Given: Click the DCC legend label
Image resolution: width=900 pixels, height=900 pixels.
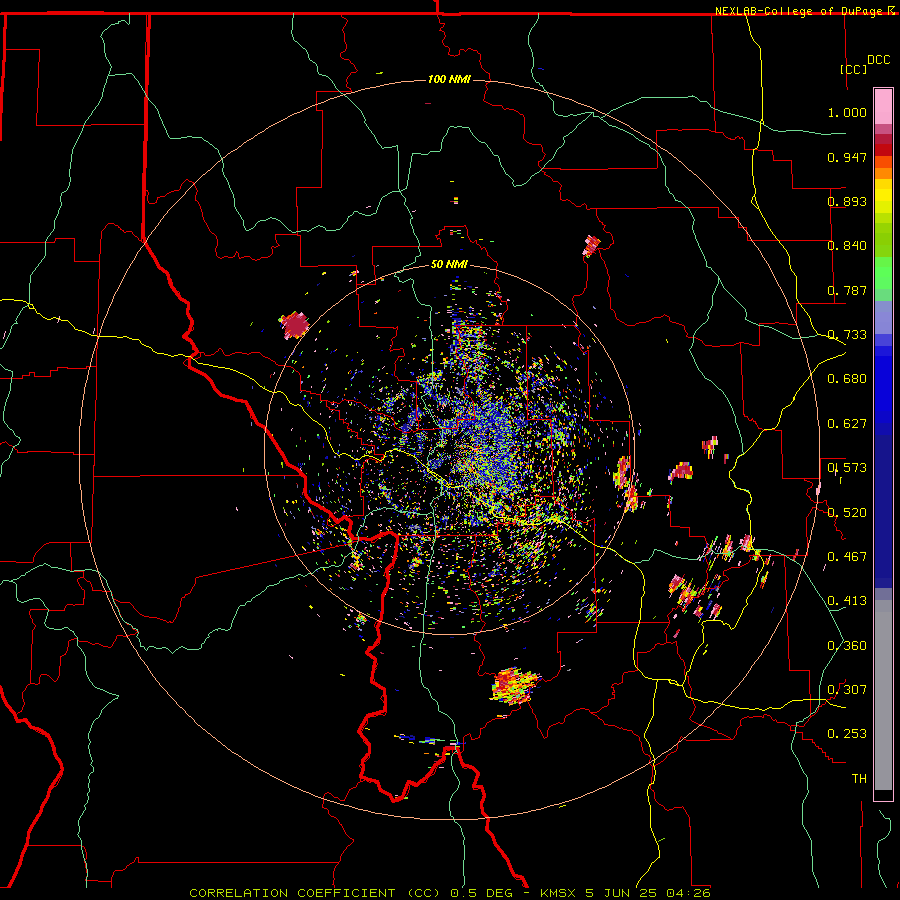Looking at the screenshot, I should click(878, 60).
